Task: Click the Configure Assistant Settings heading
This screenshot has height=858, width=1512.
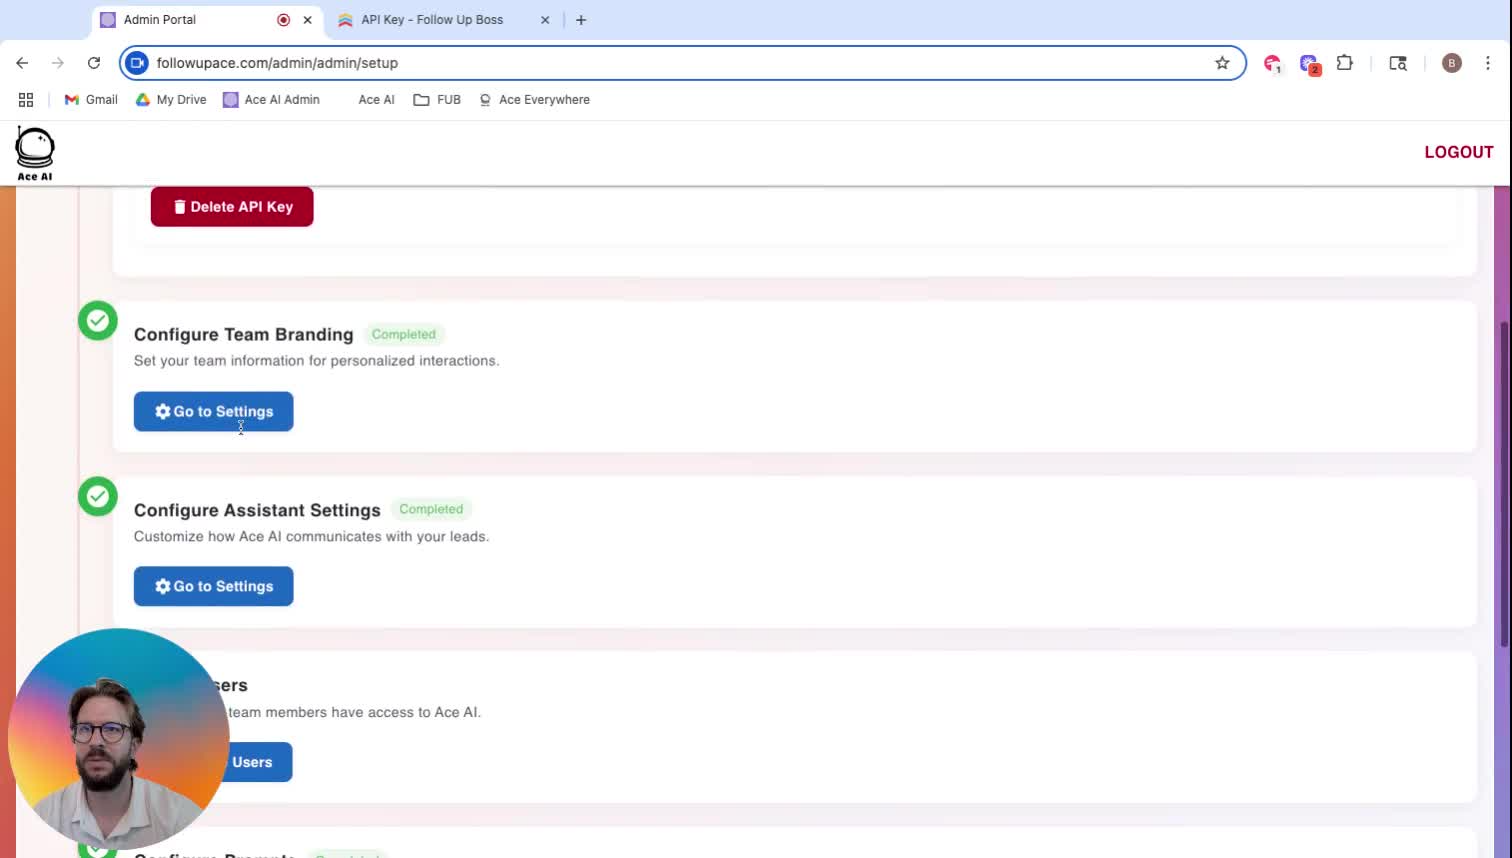Action: point(257,510)
